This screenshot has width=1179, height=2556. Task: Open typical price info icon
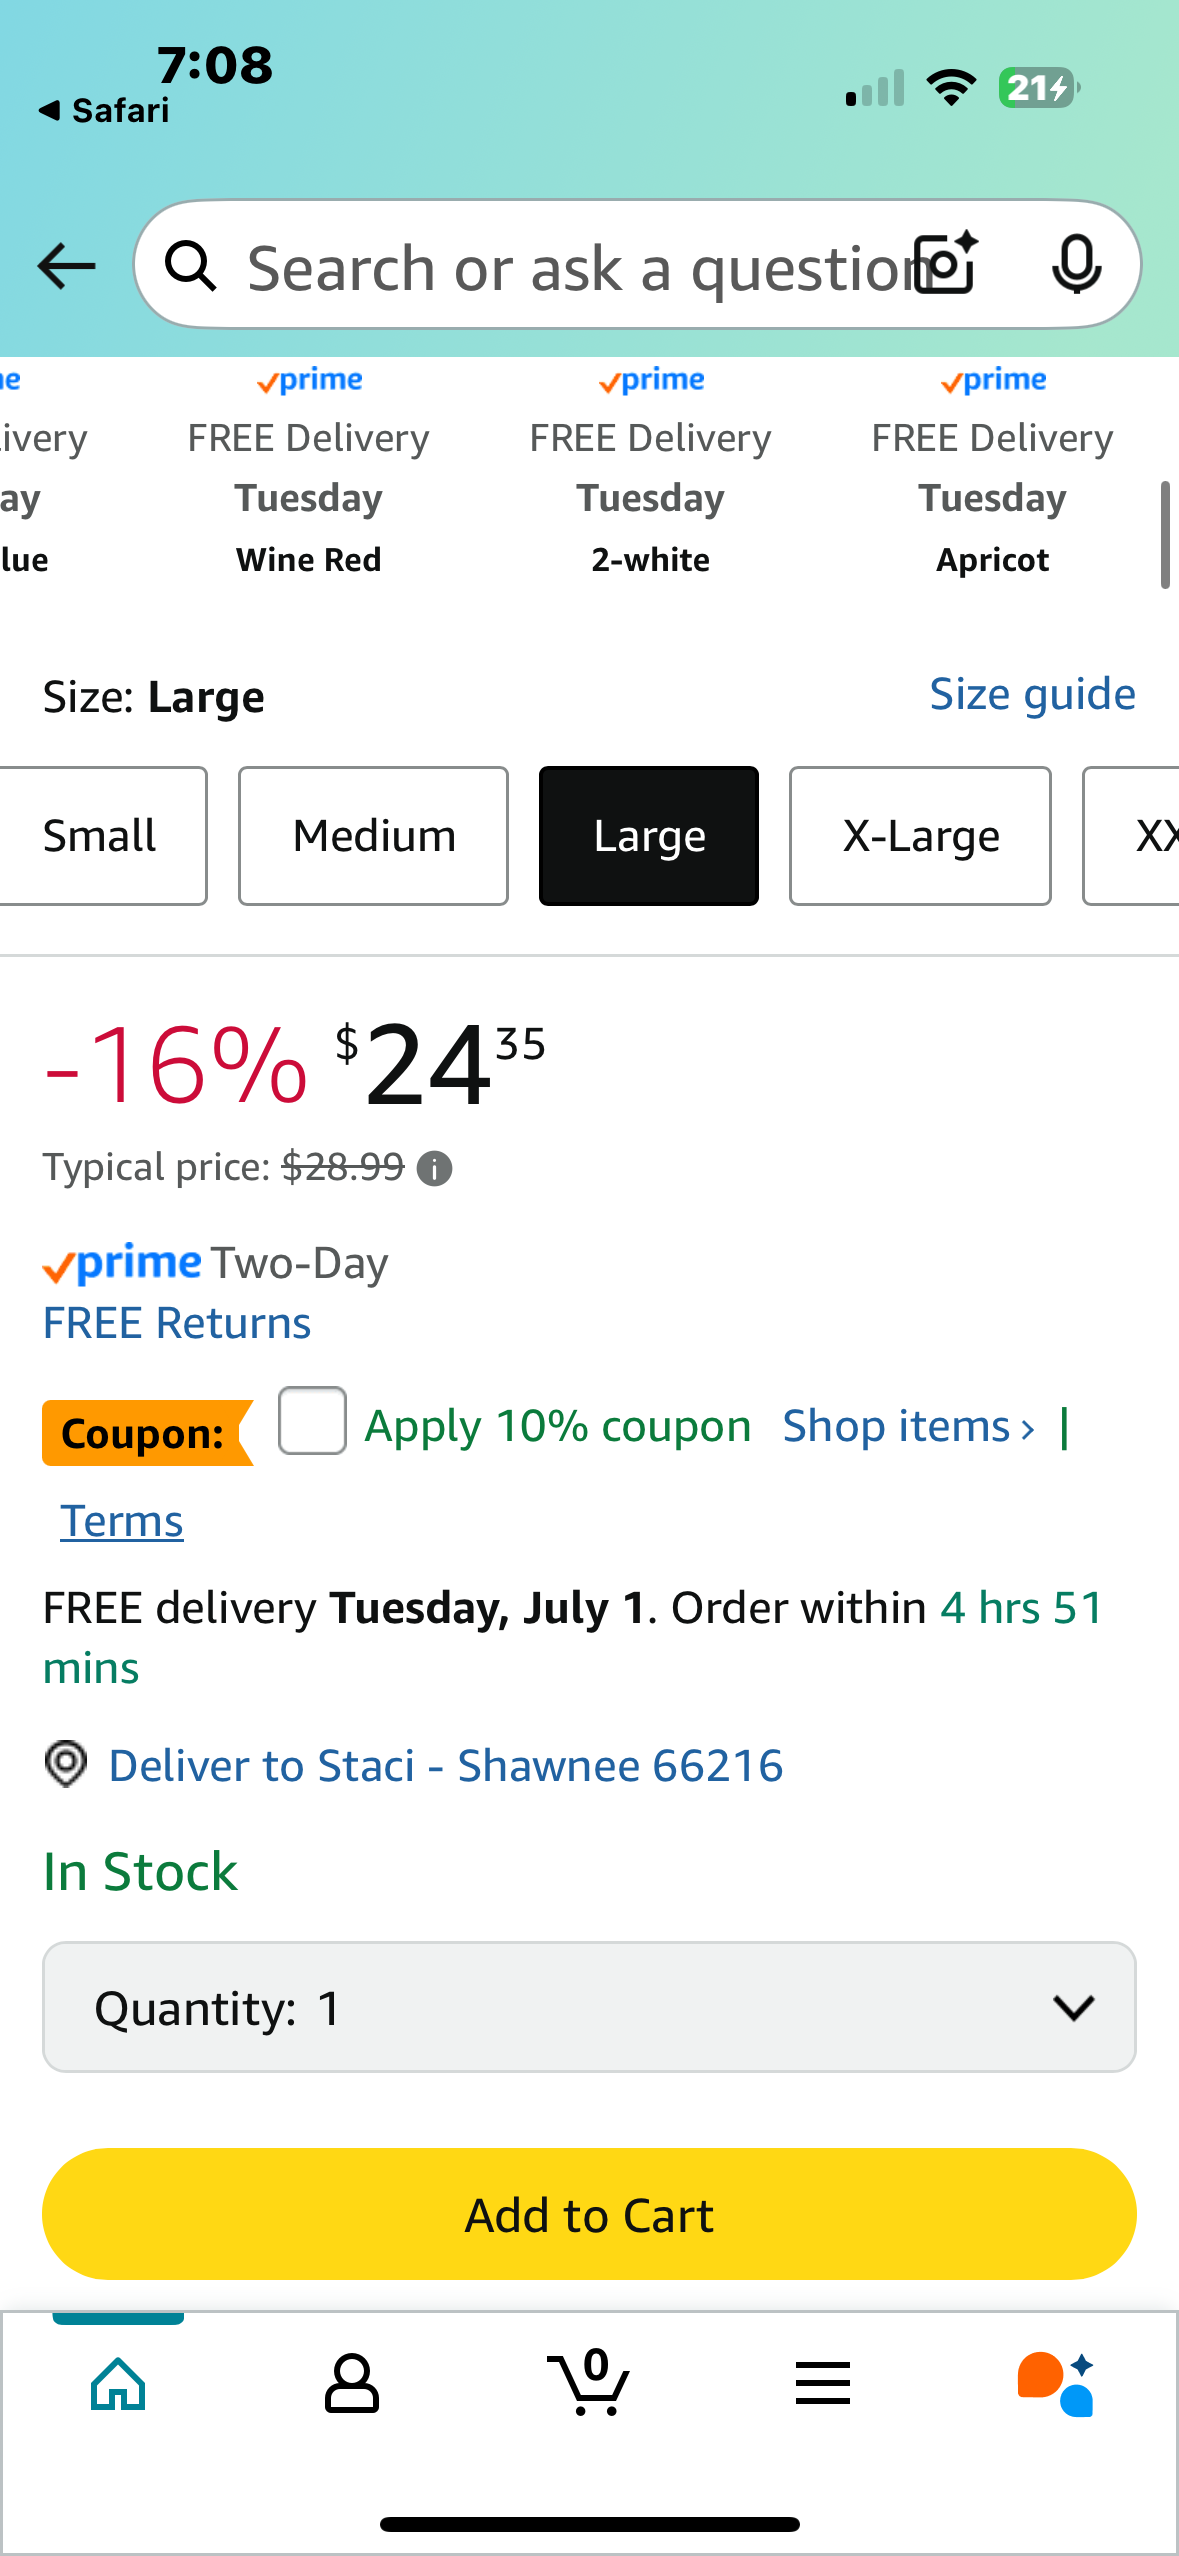coord(434,1168)
